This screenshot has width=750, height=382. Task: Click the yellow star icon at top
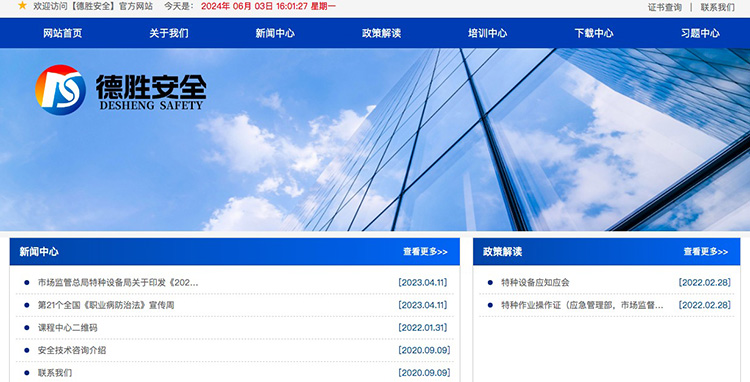[22, 6]
